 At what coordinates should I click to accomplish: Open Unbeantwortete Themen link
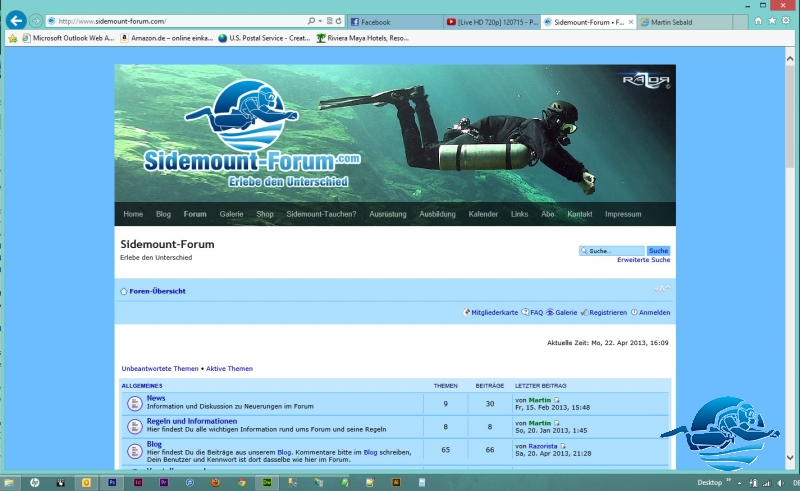160,369
